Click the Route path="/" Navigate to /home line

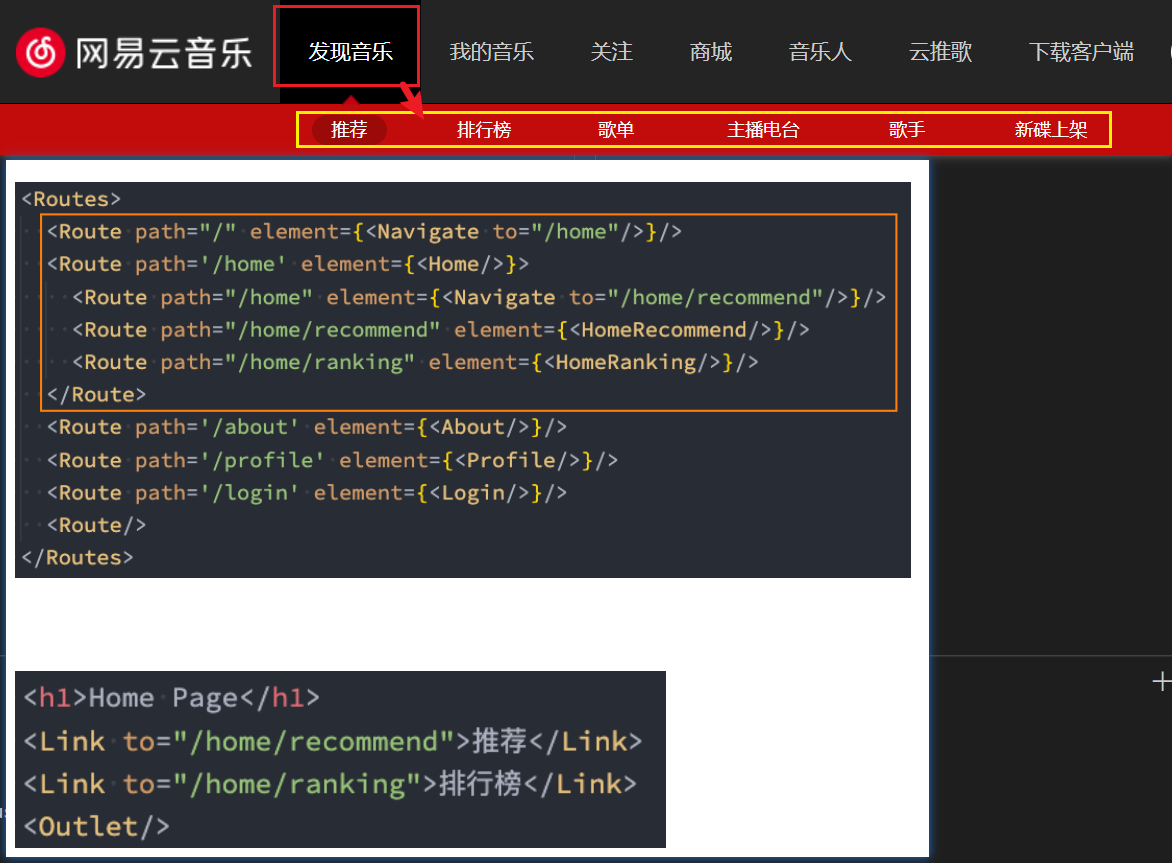(364, 232)
